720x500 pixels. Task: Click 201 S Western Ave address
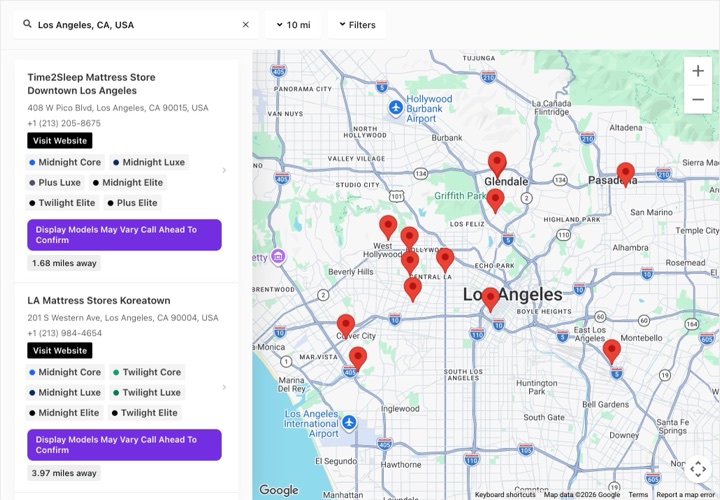[x=123, y=318]
